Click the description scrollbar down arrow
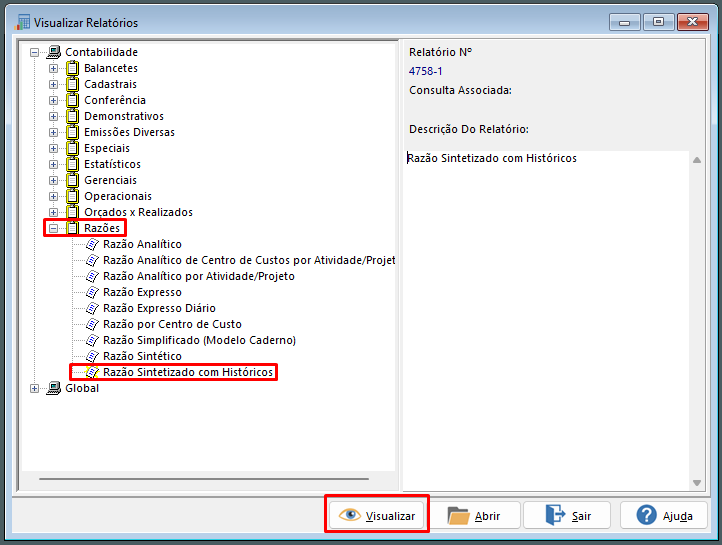Image resolution: width=722 pixels, height=545 pixels. coord(697,483)
